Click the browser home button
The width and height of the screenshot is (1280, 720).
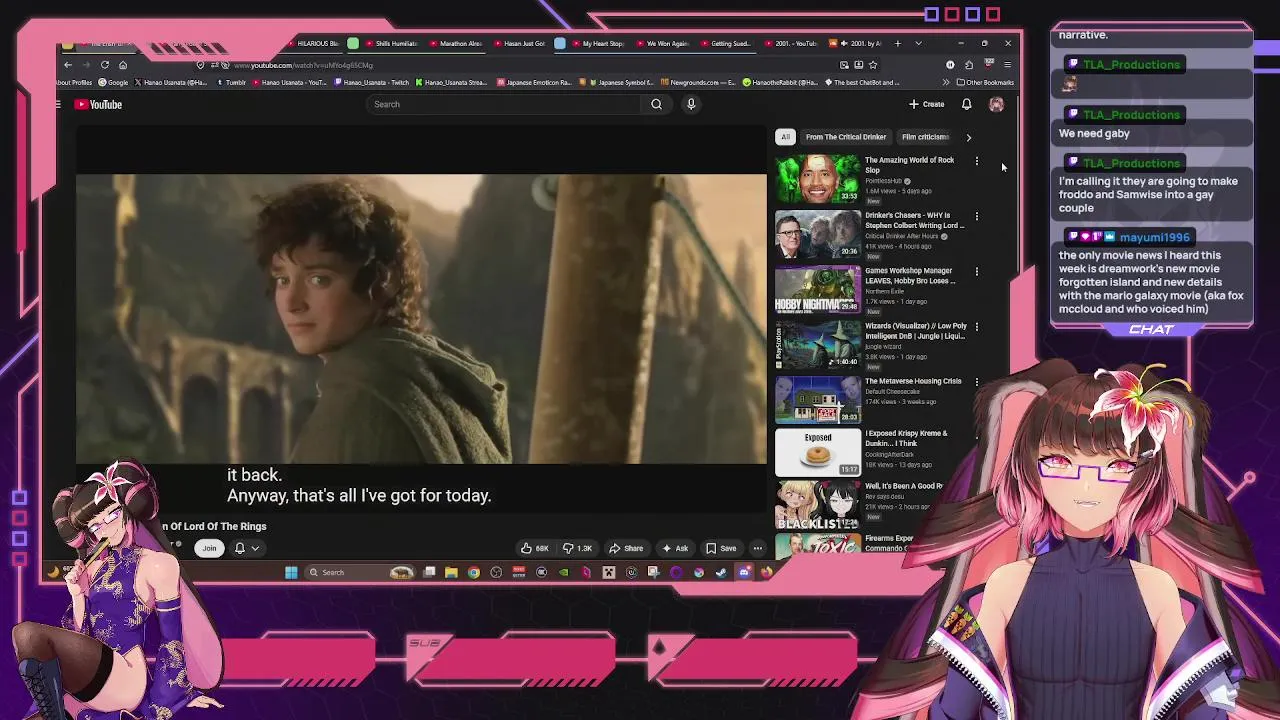pos(123,65)
